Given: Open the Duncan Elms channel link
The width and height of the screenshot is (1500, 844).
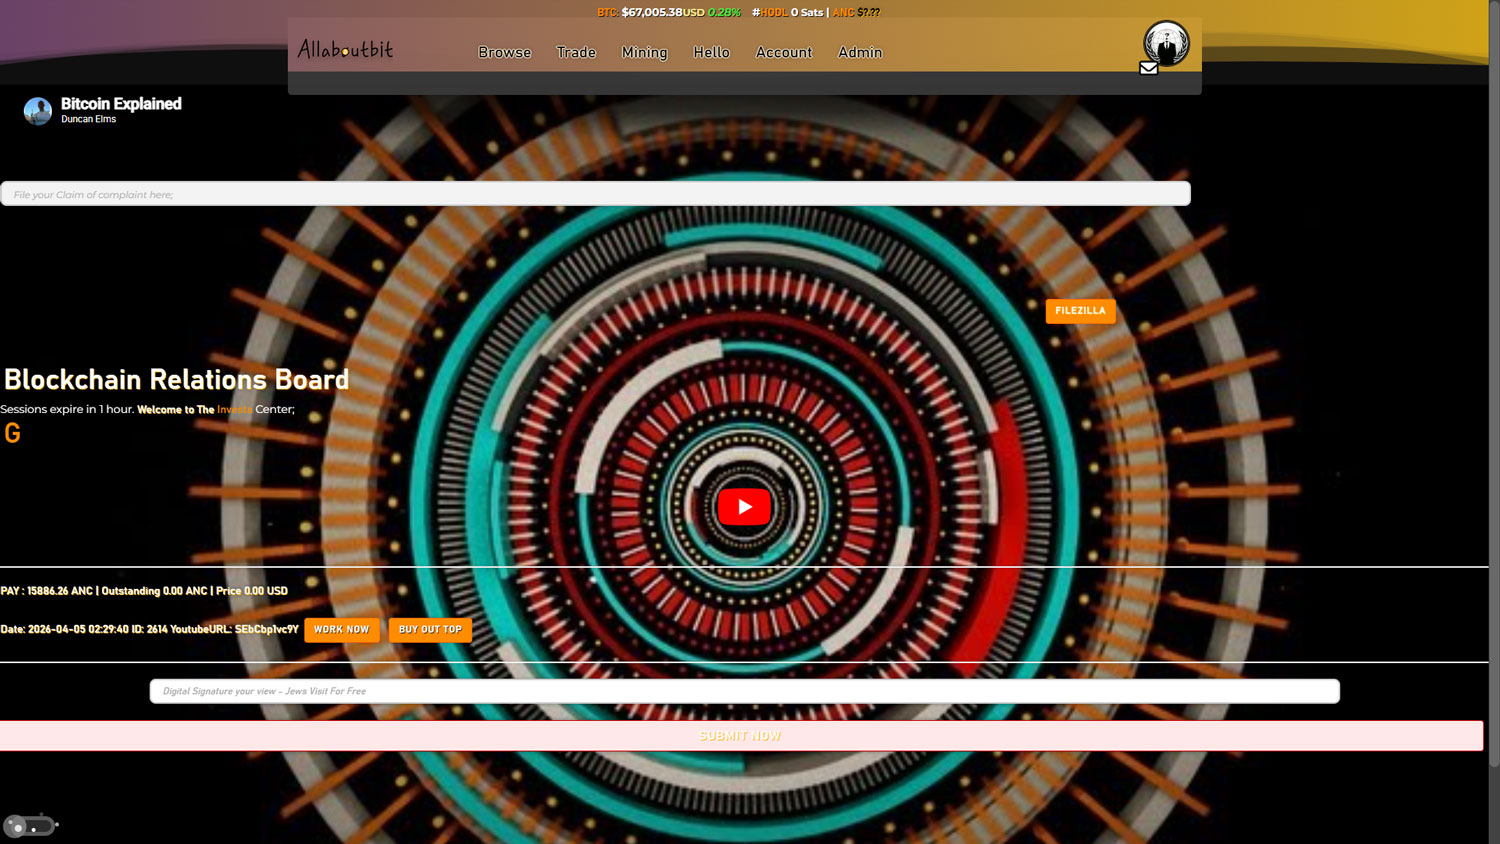Looking at the screenshot, I should pyautogui.click(x=88, y=119).
